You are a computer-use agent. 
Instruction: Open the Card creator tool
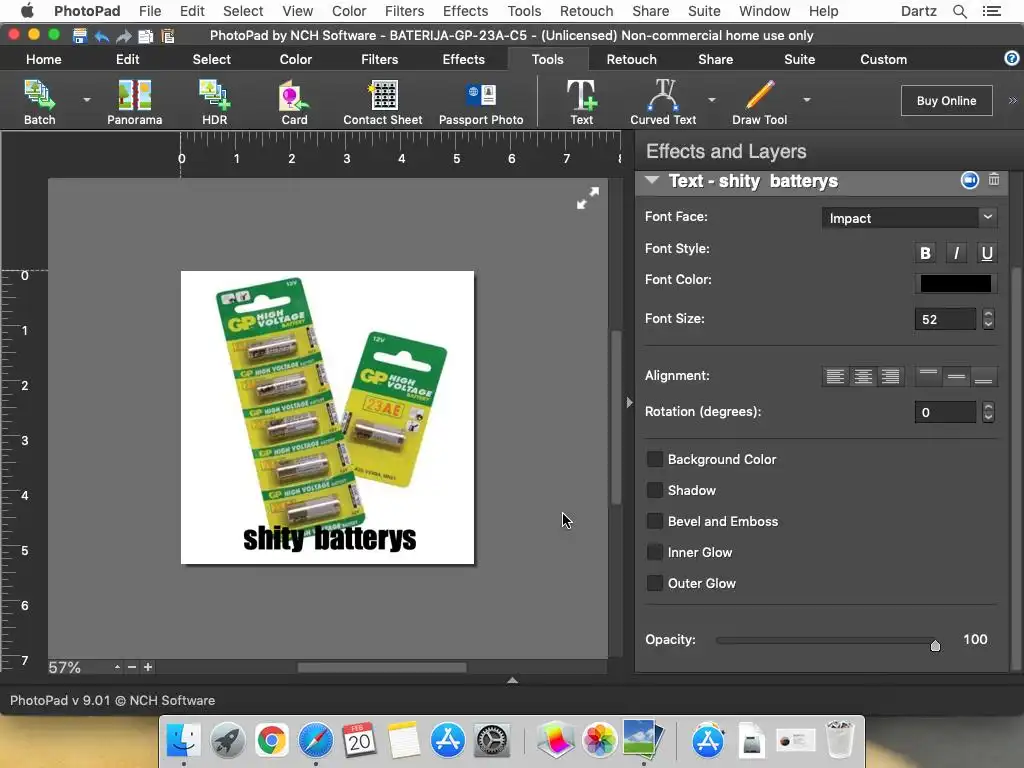pyautogui.click(x=294, y=102)
